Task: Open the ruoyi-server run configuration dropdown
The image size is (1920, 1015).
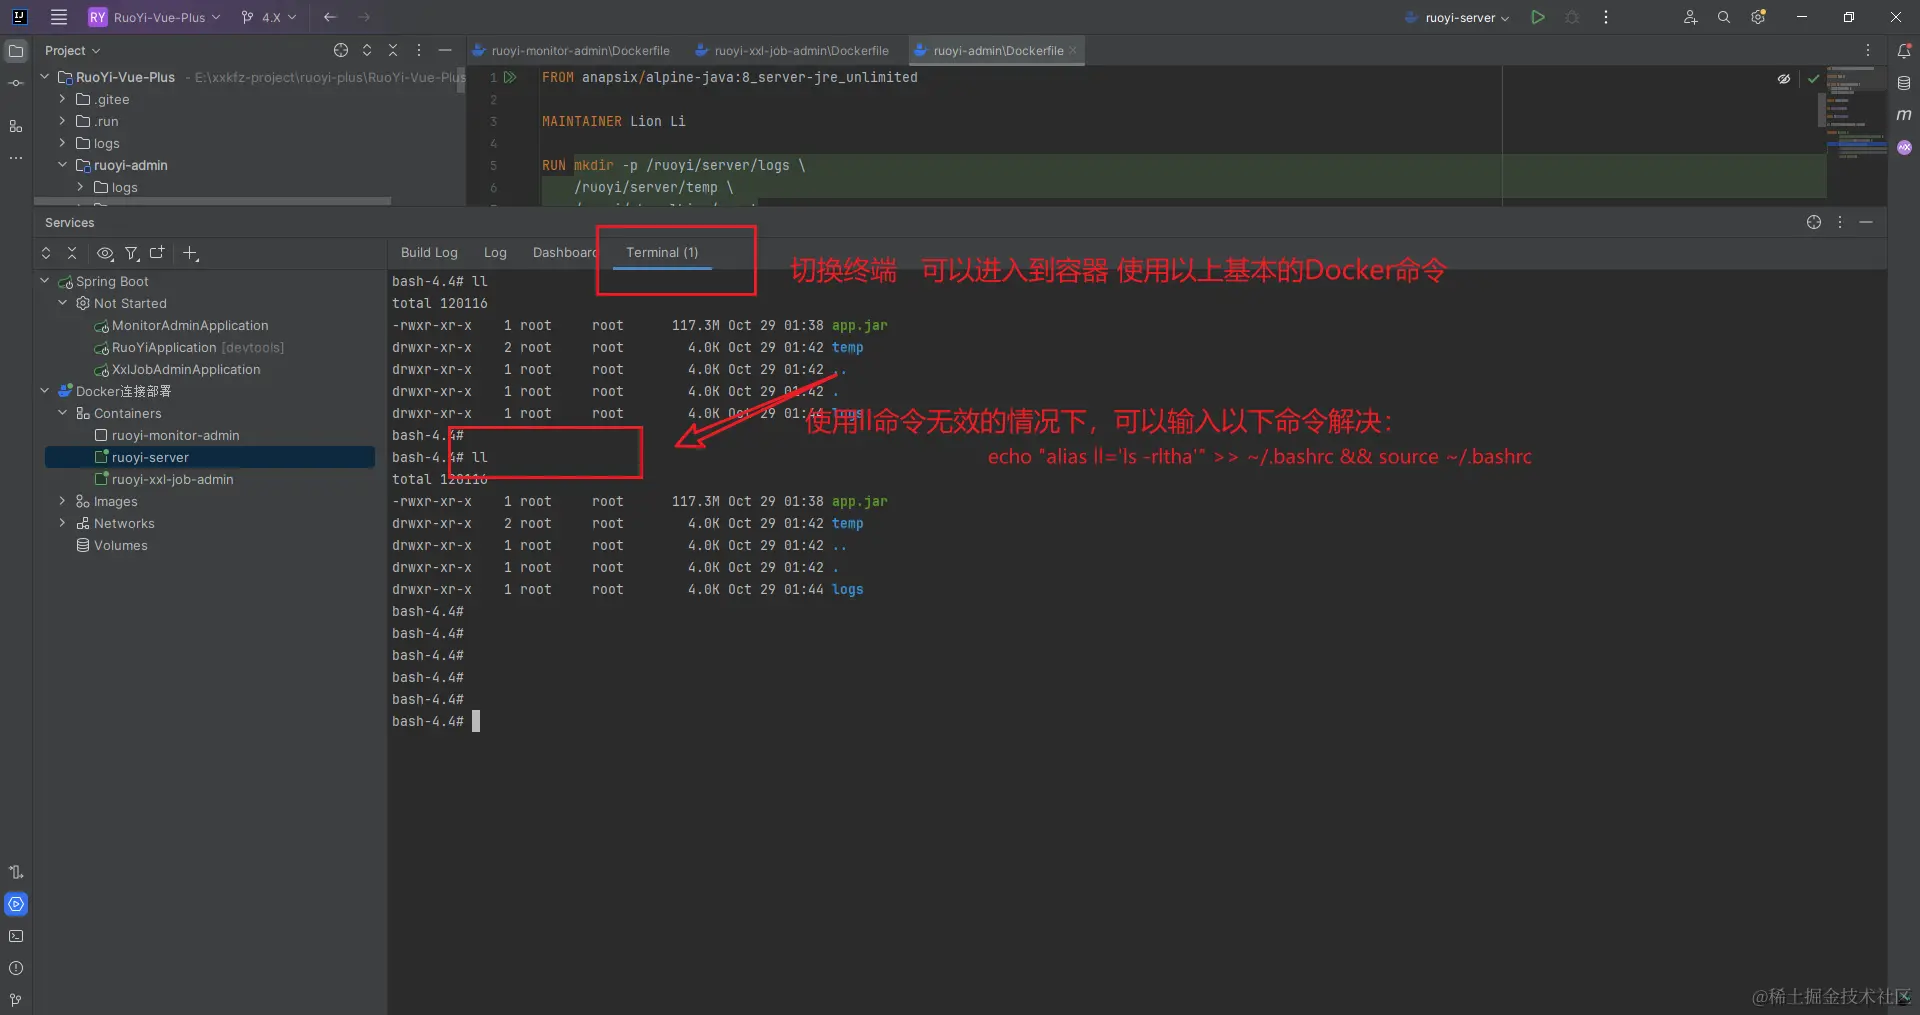Action: [x=1457, y=17]
